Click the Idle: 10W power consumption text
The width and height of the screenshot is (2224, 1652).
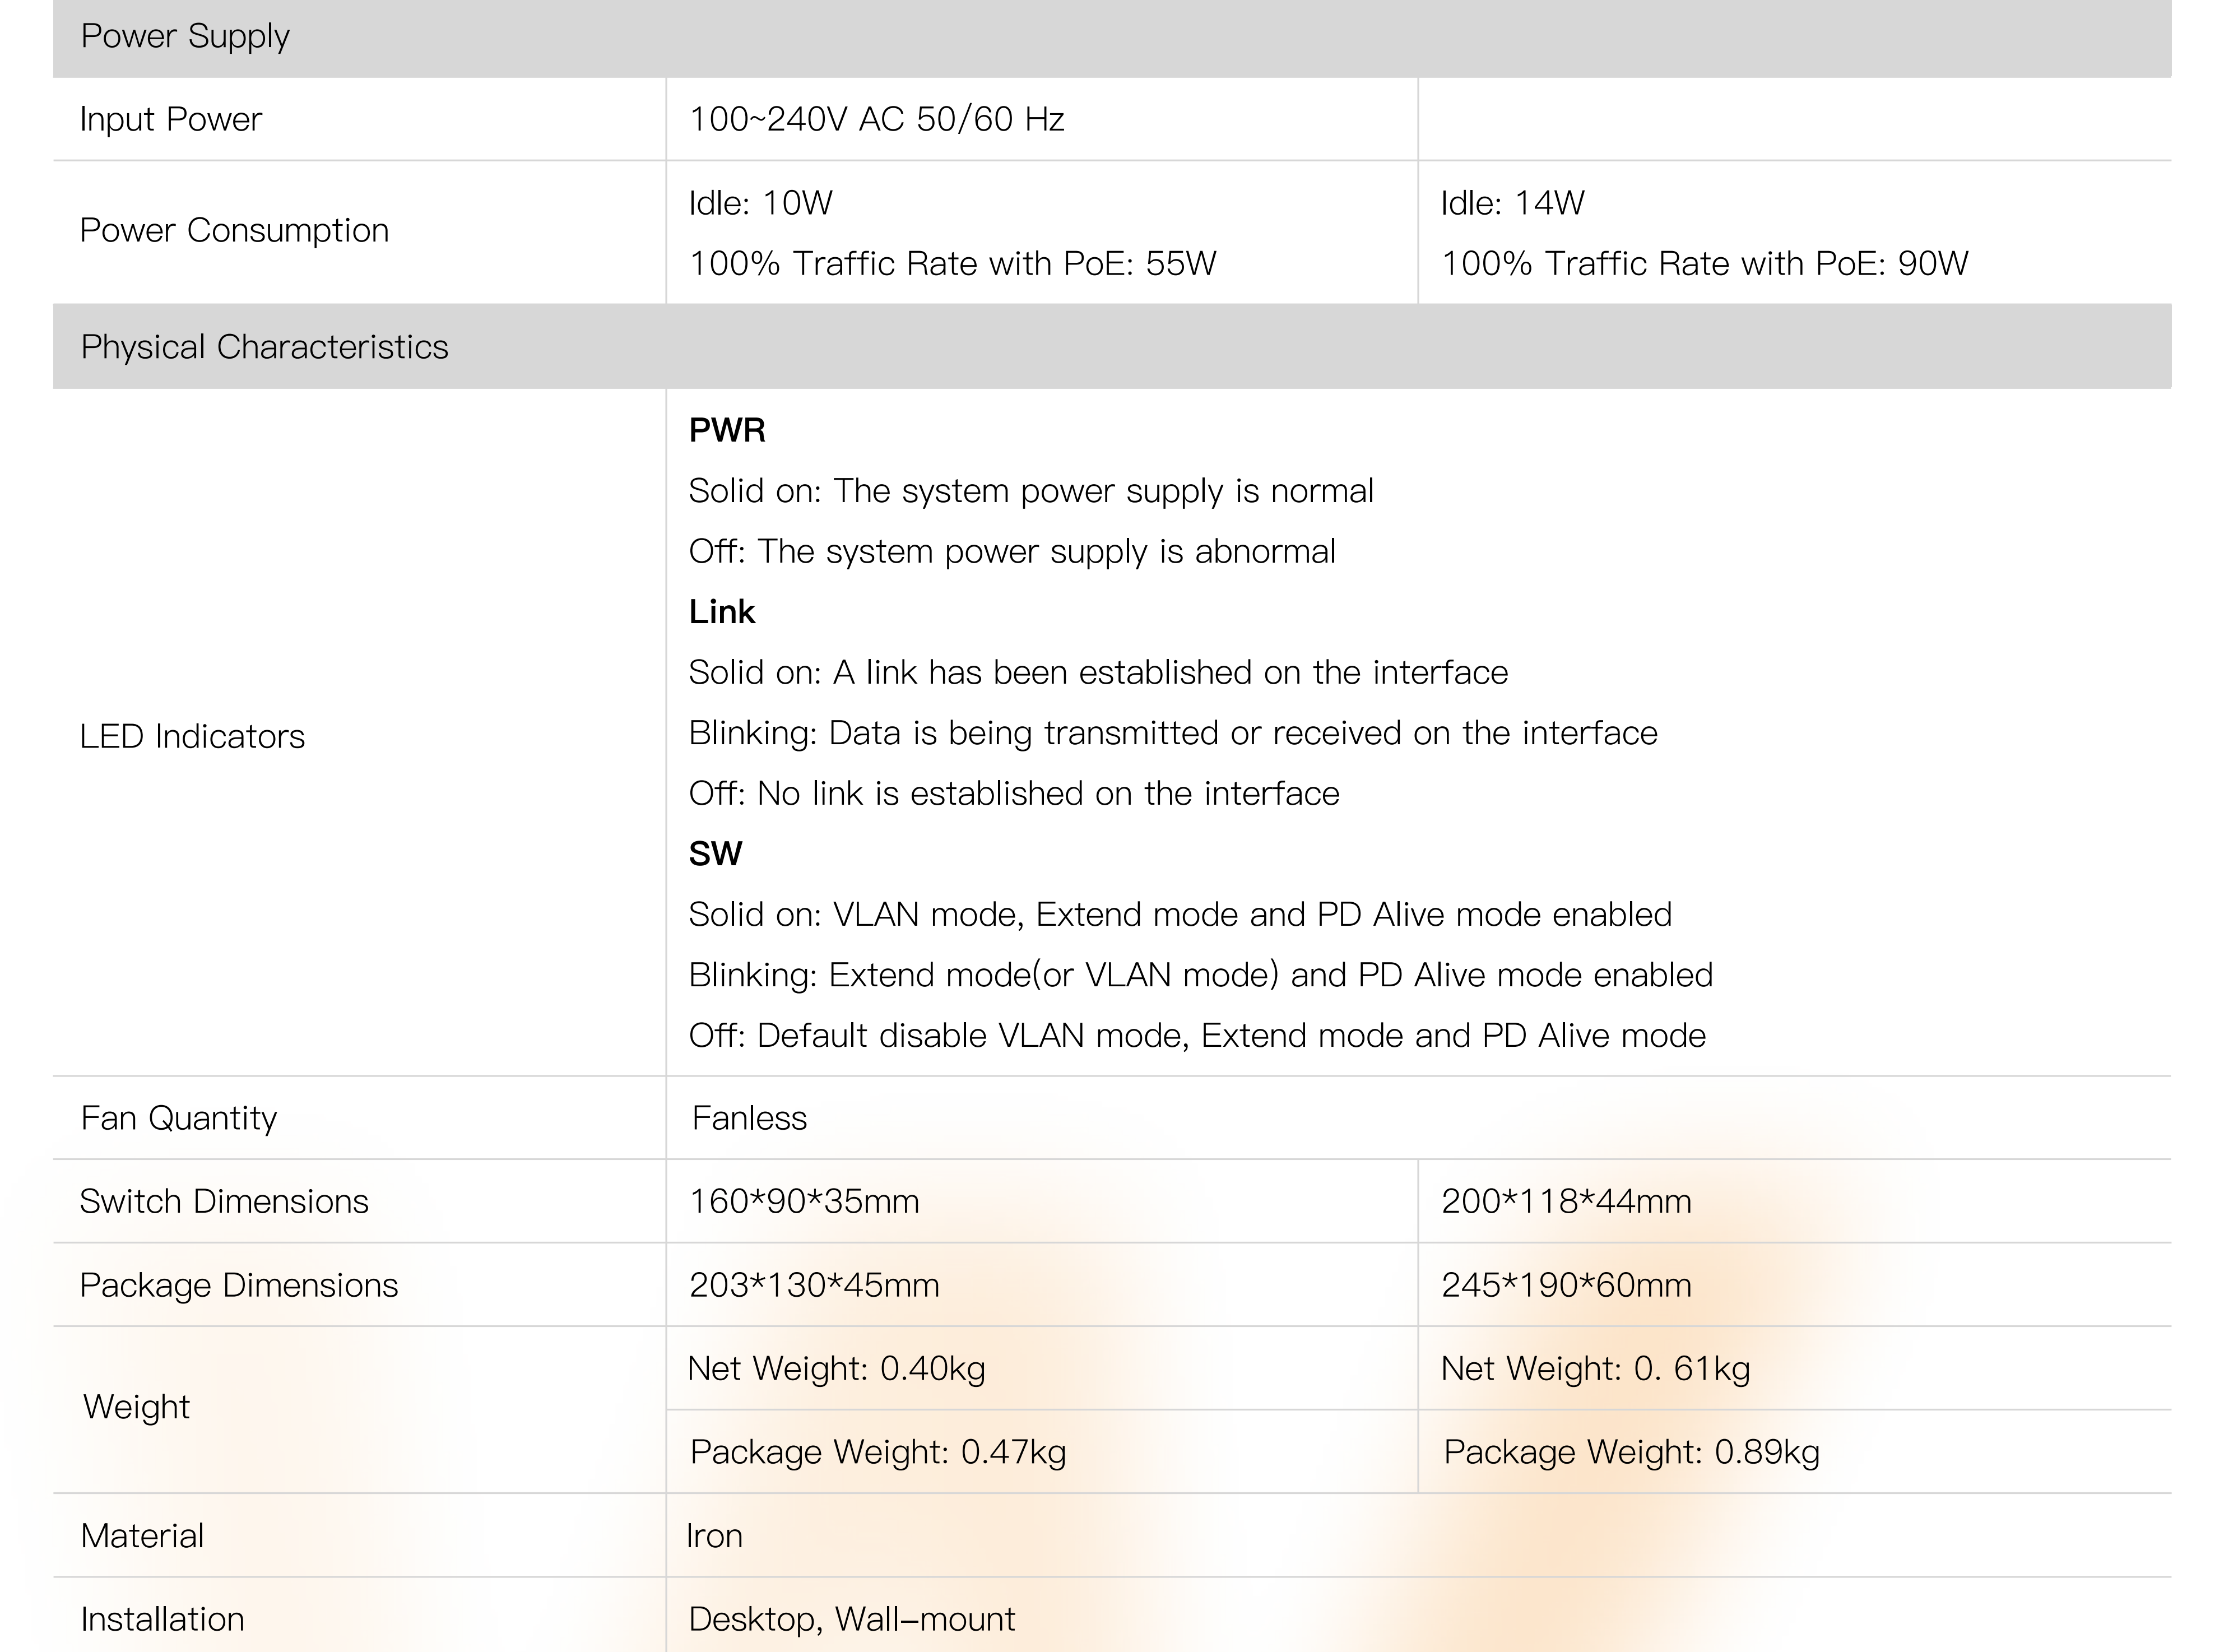[760, 203]
